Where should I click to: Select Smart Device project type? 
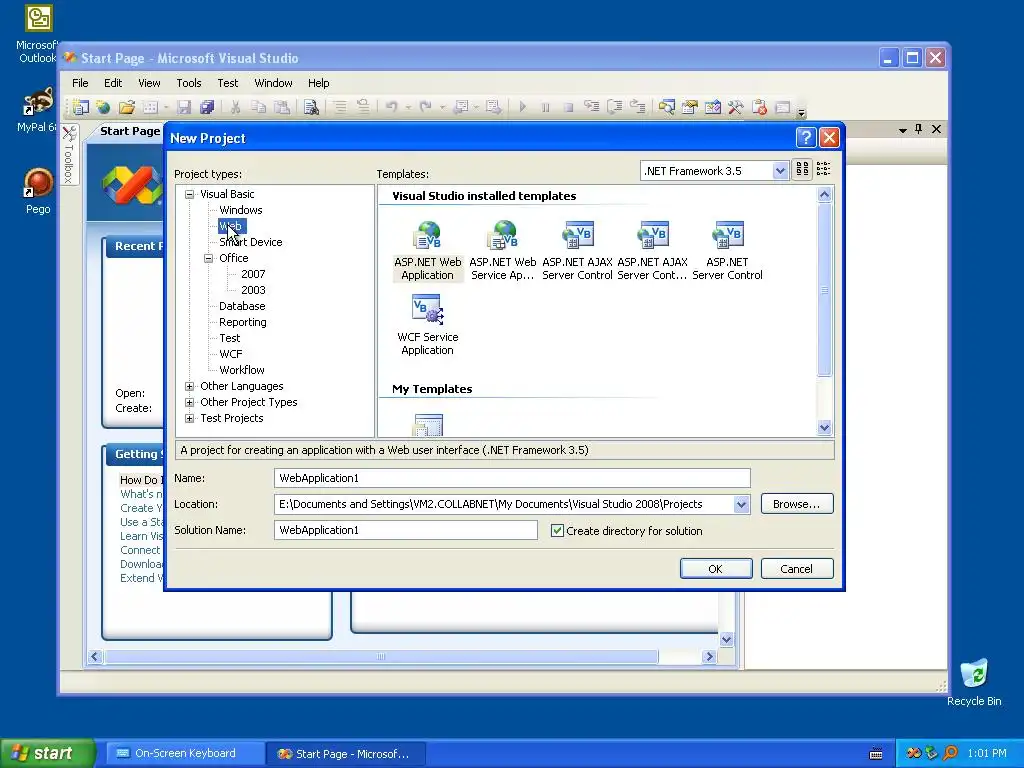pyautogui.click(x=251, y=242)
